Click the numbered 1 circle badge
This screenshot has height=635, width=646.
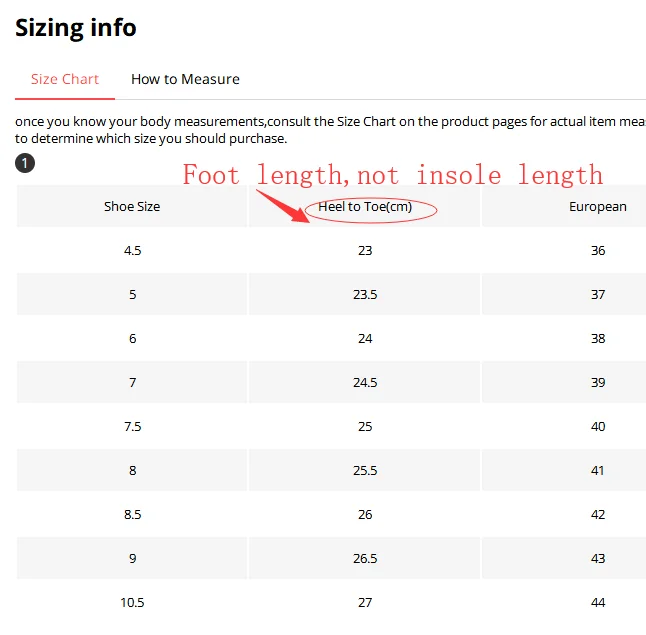pos(25,163)
